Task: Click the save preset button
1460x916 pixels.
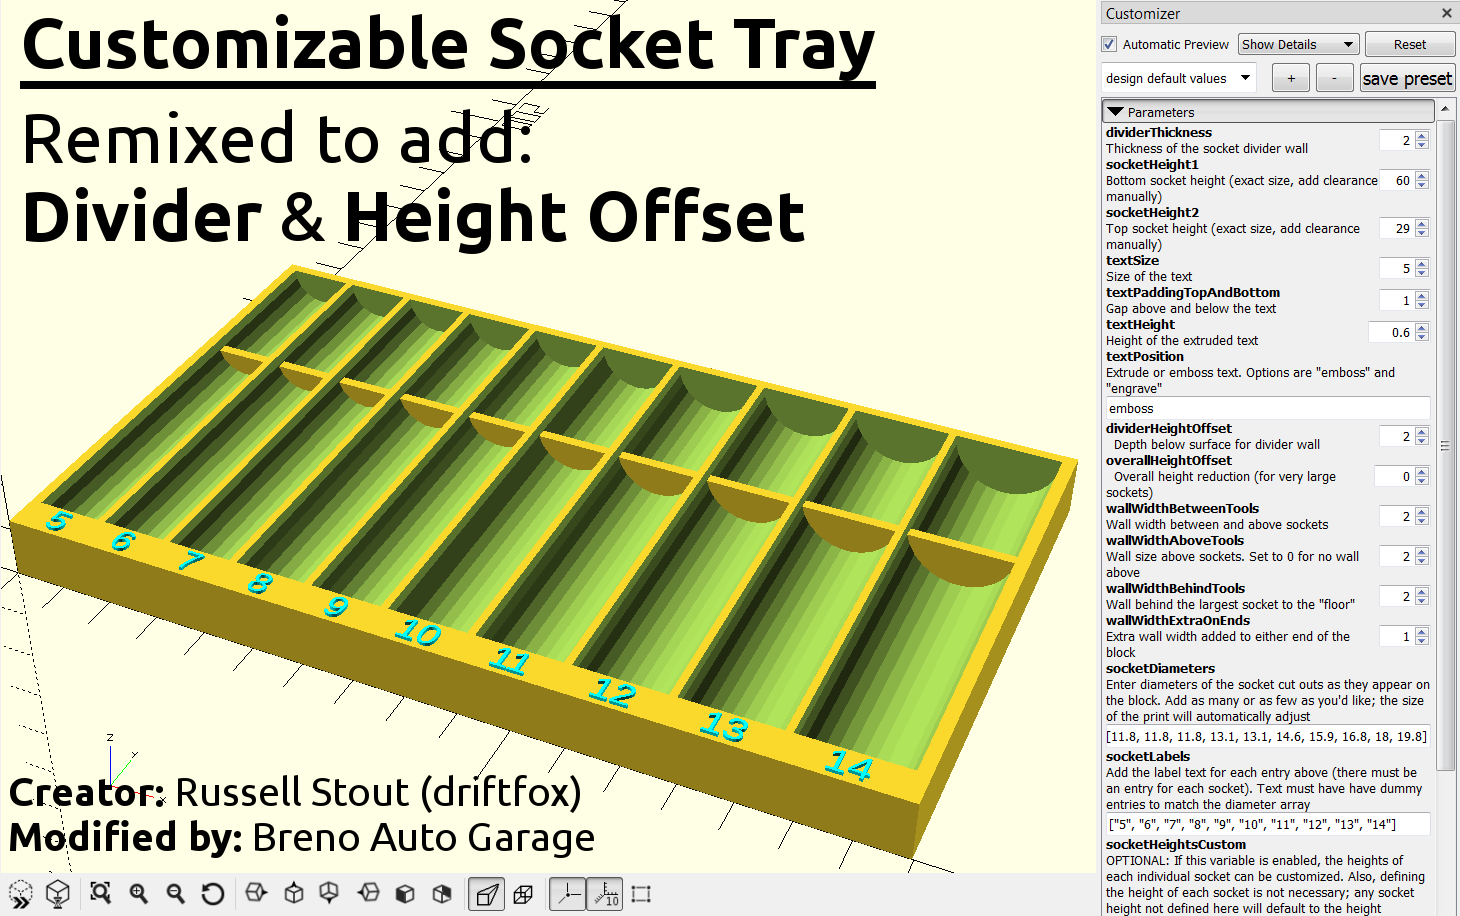Action: point(1407,78)
